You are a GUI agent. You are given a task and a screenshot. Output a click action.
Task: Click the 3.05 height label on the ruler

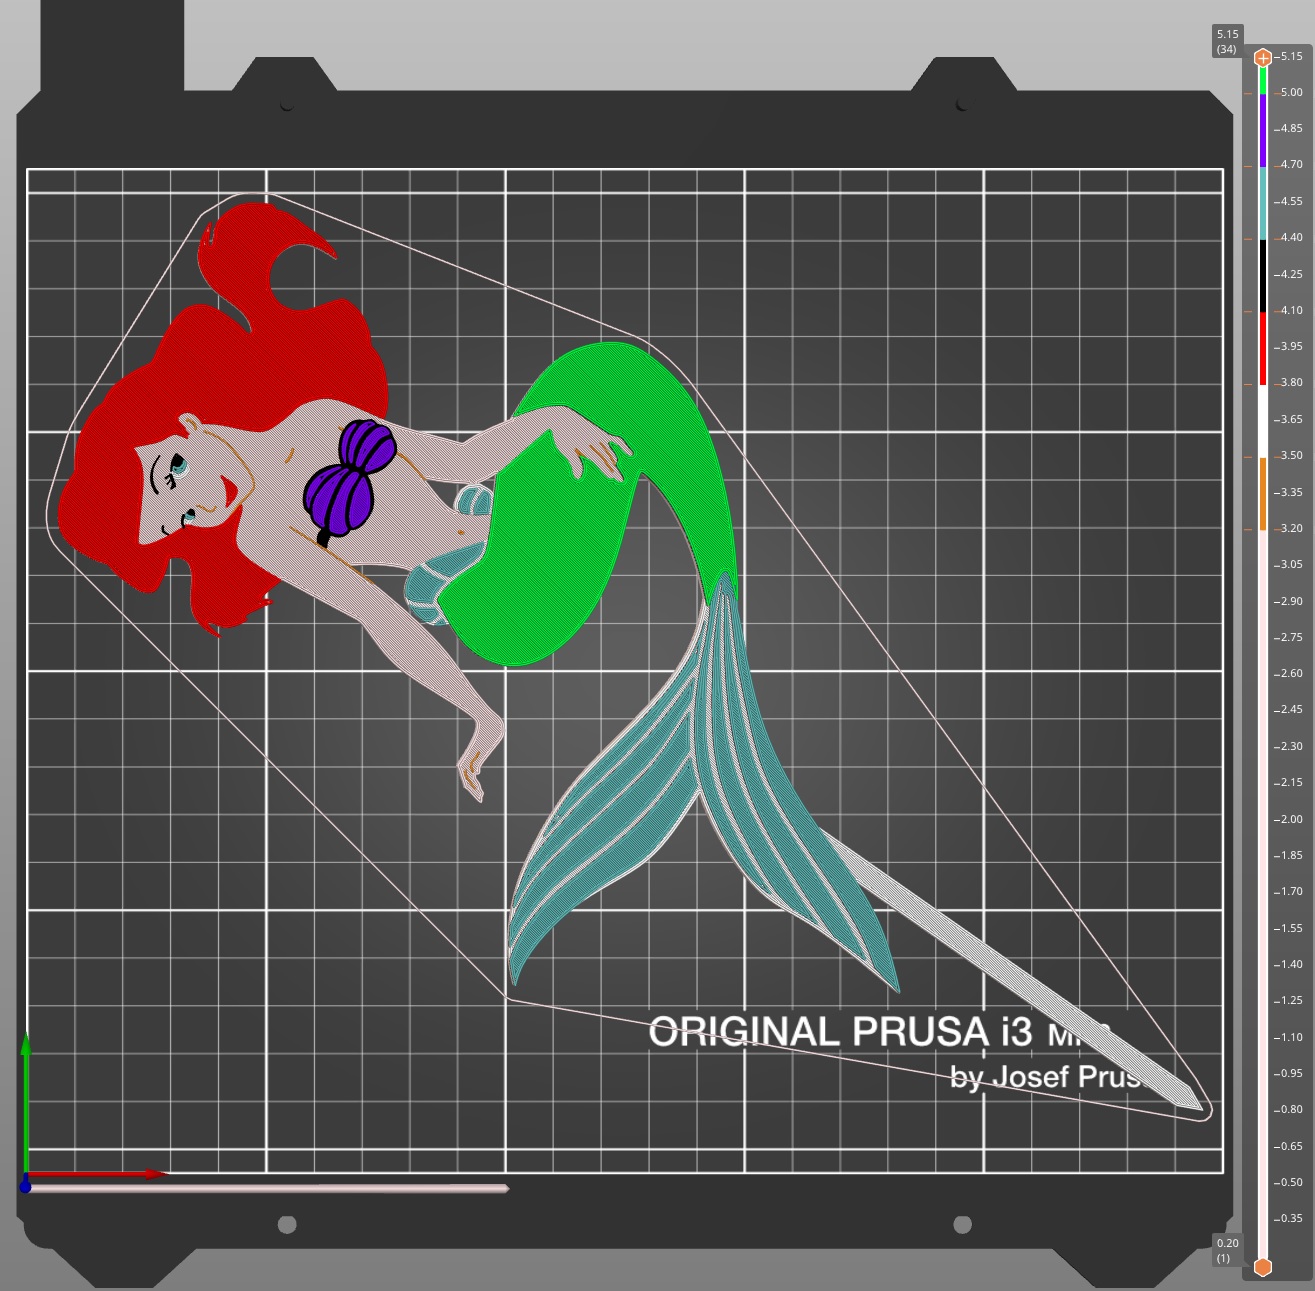coord(1291,565)
